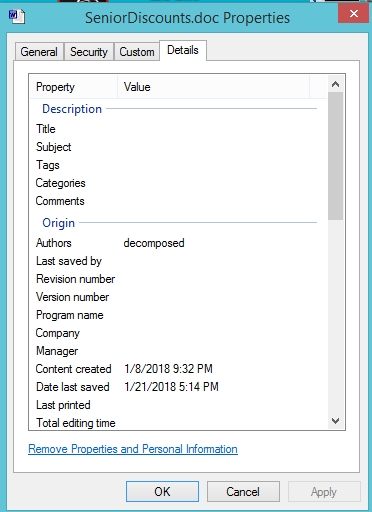Click the value 1/8/2018 9:32 PM
Screen dimensions: 372x512
168,369
